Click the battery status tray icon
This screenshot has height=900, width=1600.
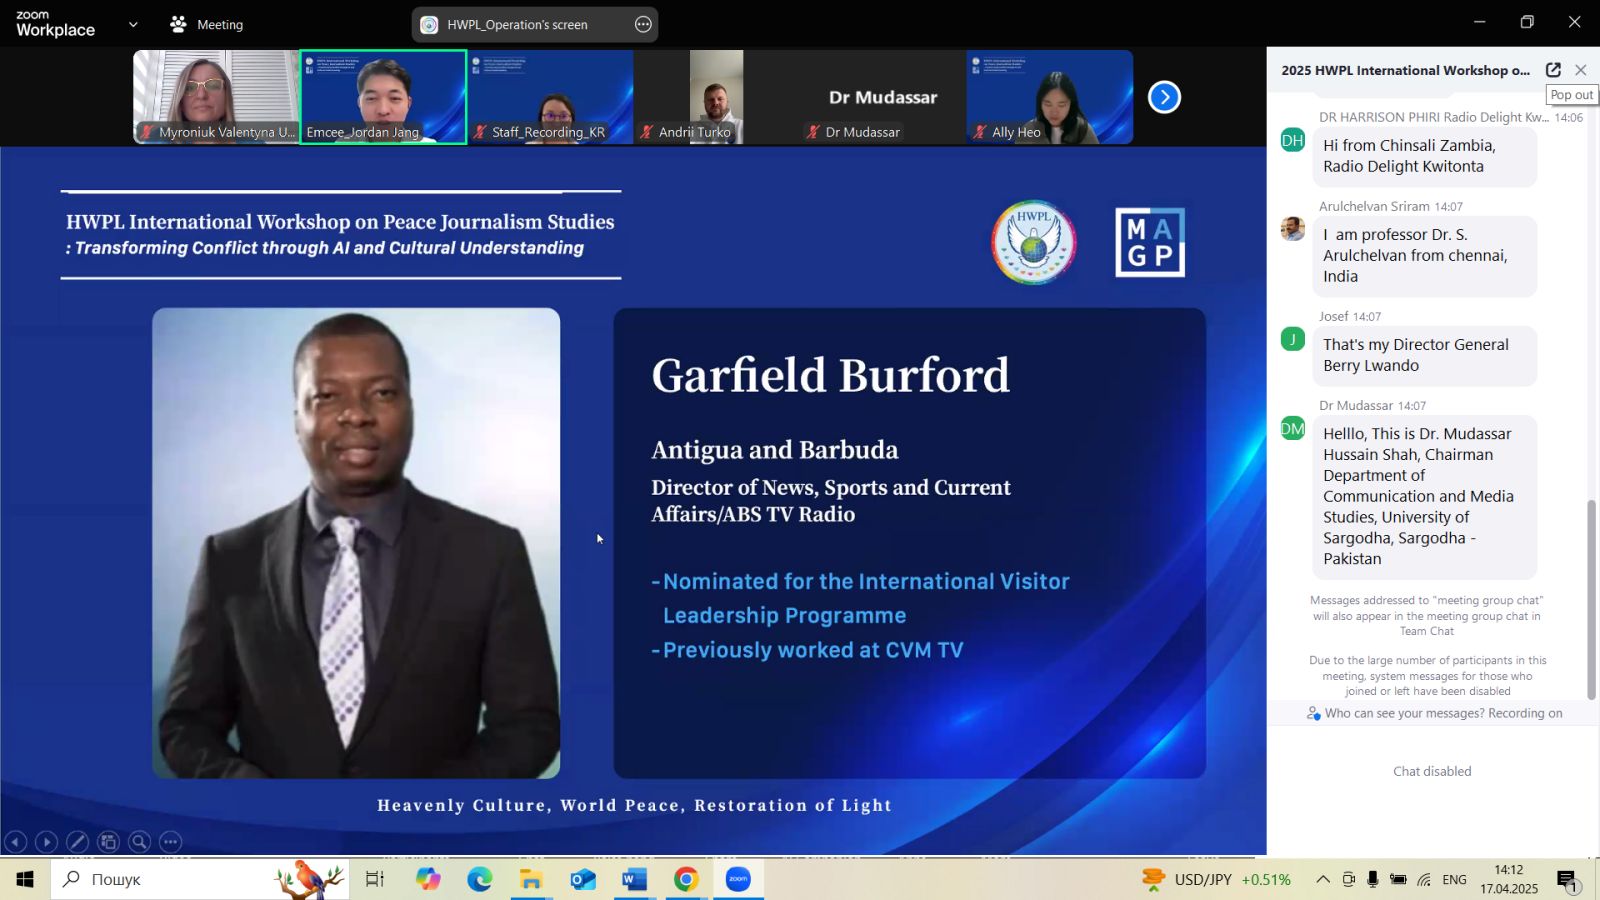[1398, 879]
